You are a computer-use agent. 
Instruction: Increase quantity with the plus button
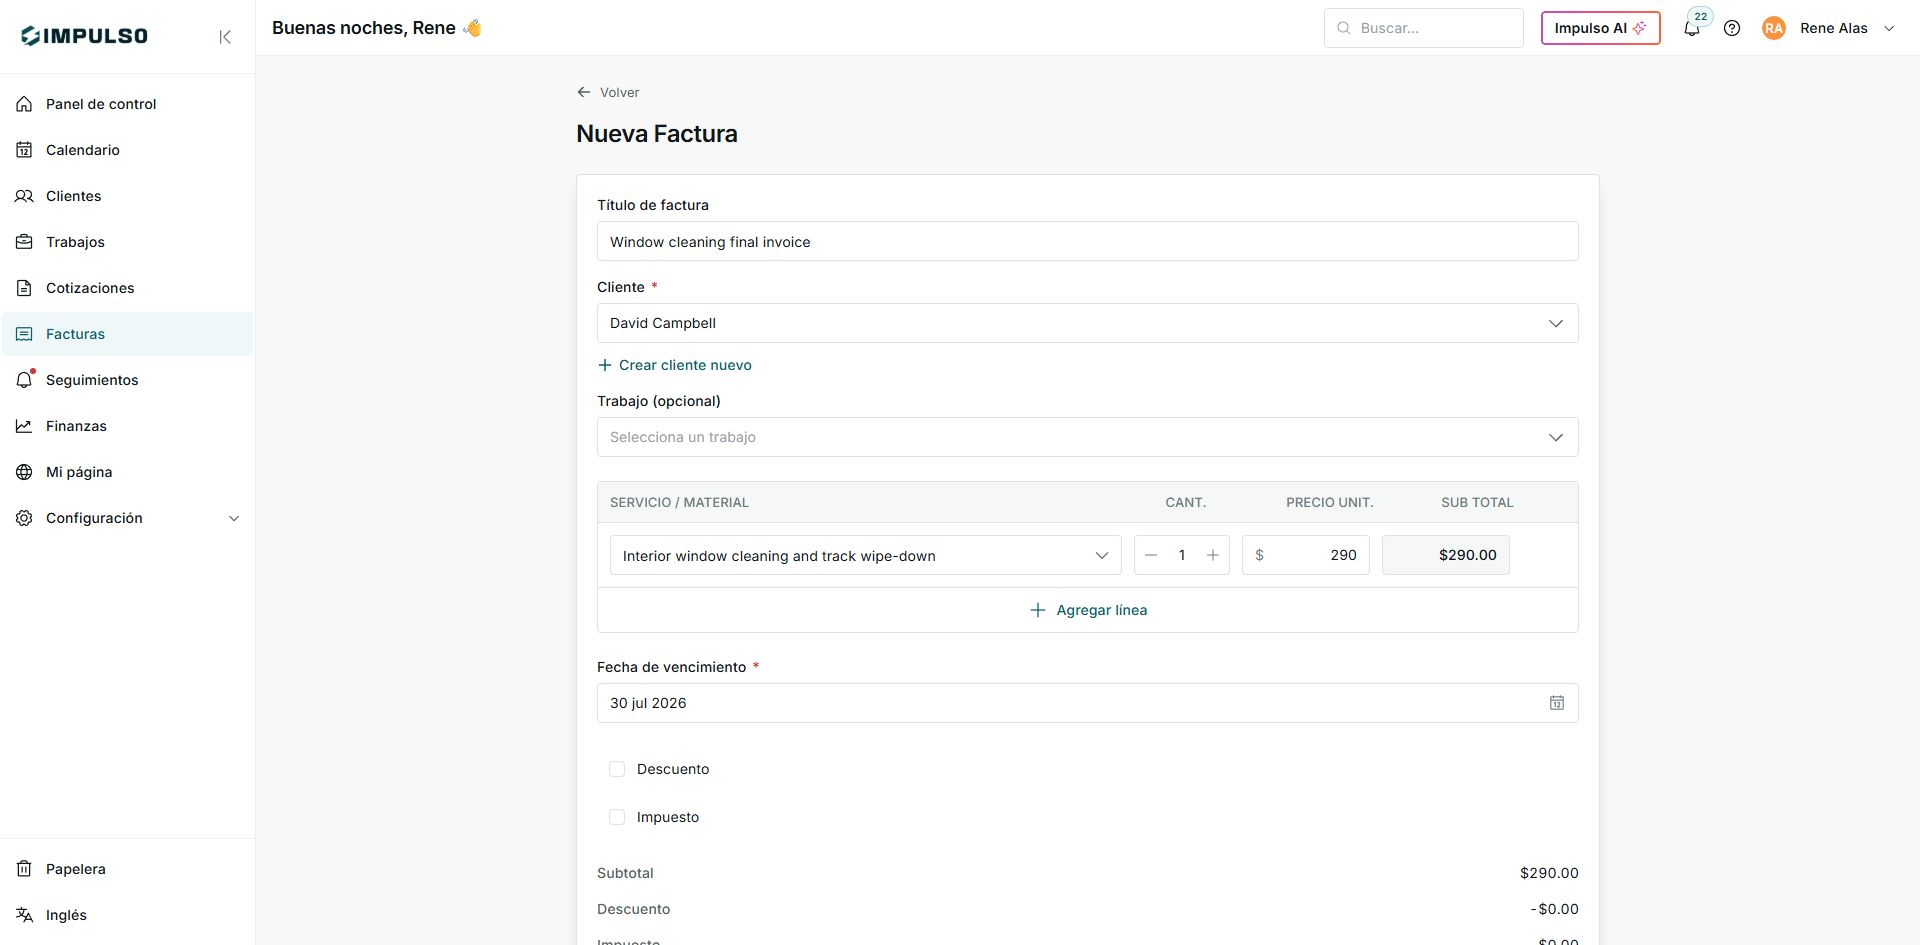tap(1213, 555)
